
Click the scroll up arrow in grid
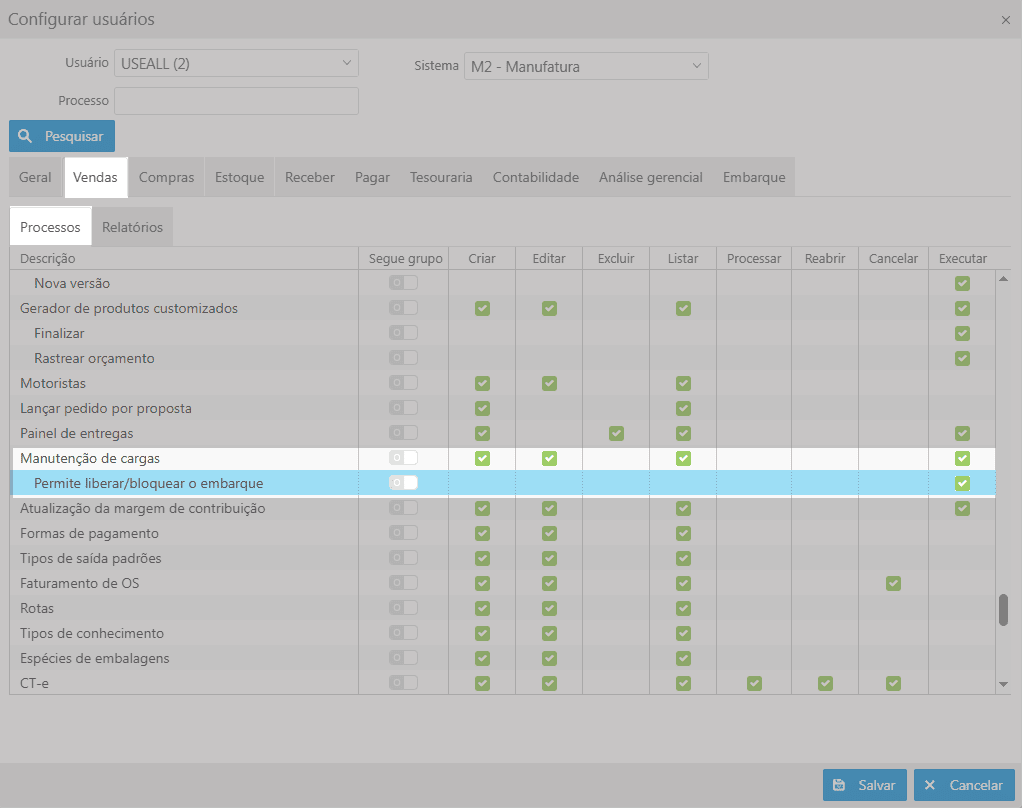(1003, 279)
